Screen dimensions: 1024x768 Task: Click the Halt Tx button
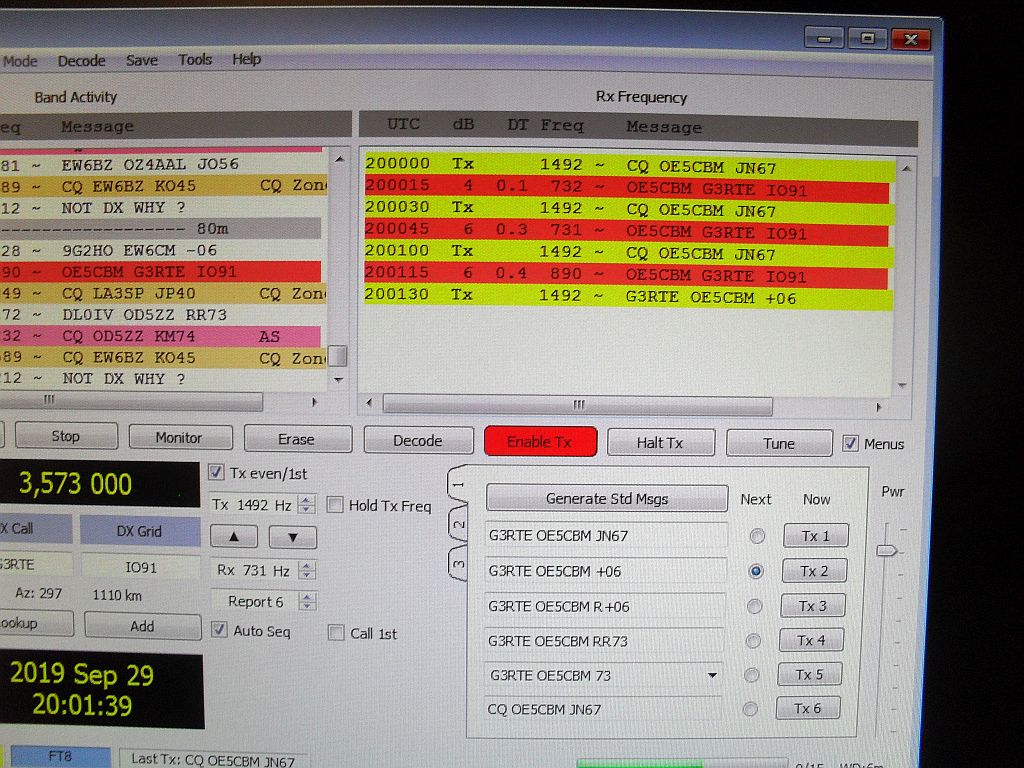tap(661, 442)
